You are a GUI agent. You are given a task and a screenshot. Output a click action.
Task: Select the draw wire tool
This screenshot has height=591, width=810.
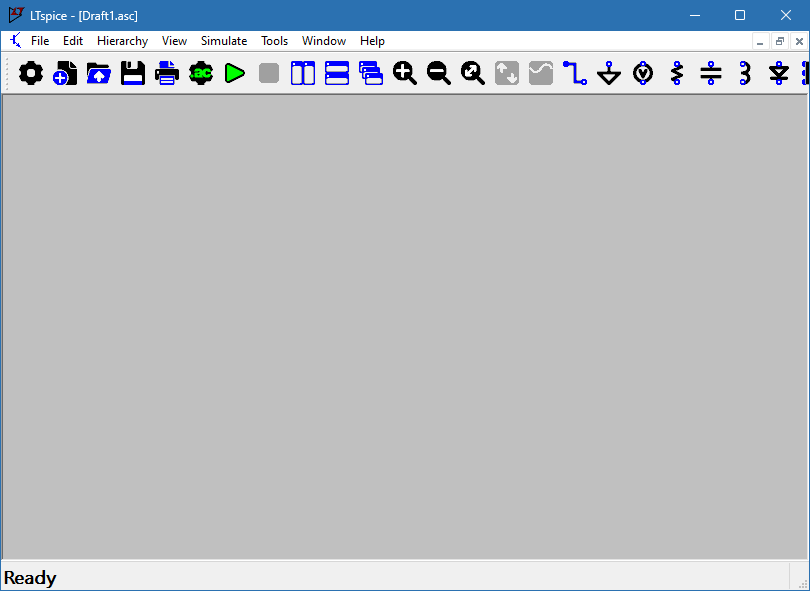coord(575,73)
